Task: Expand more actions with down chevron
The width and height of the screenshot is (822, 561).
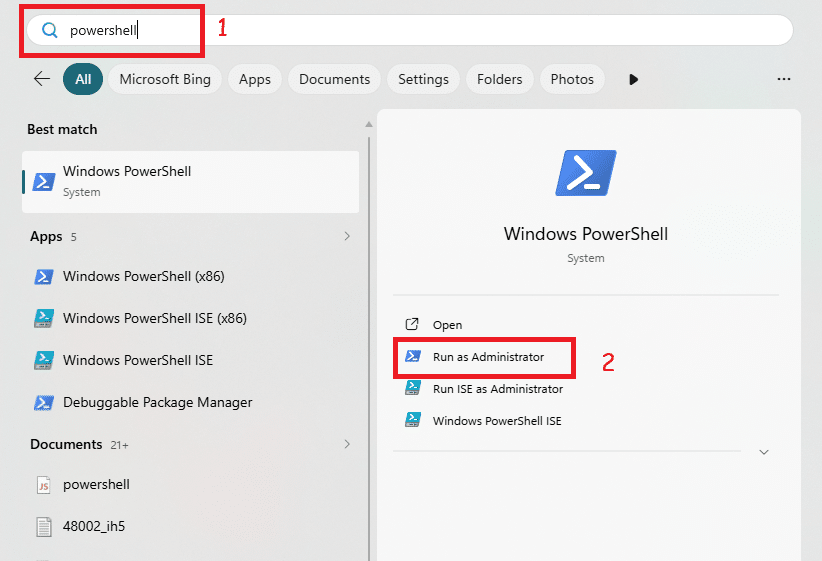Action: [764, 452]
